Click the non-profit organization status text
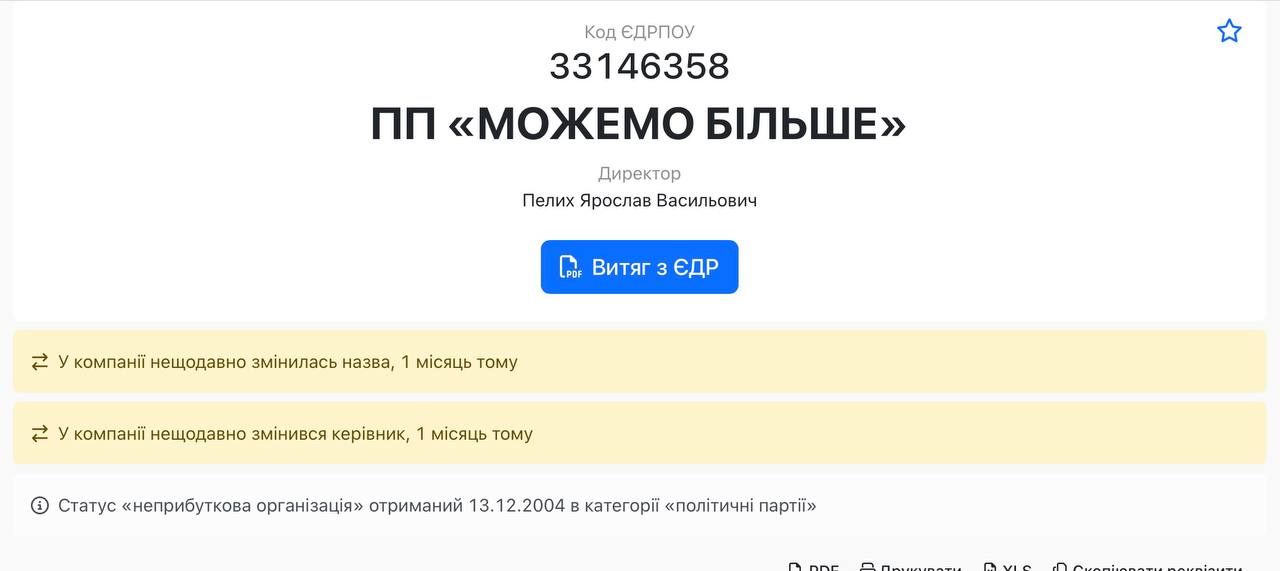 coord(437,505)
